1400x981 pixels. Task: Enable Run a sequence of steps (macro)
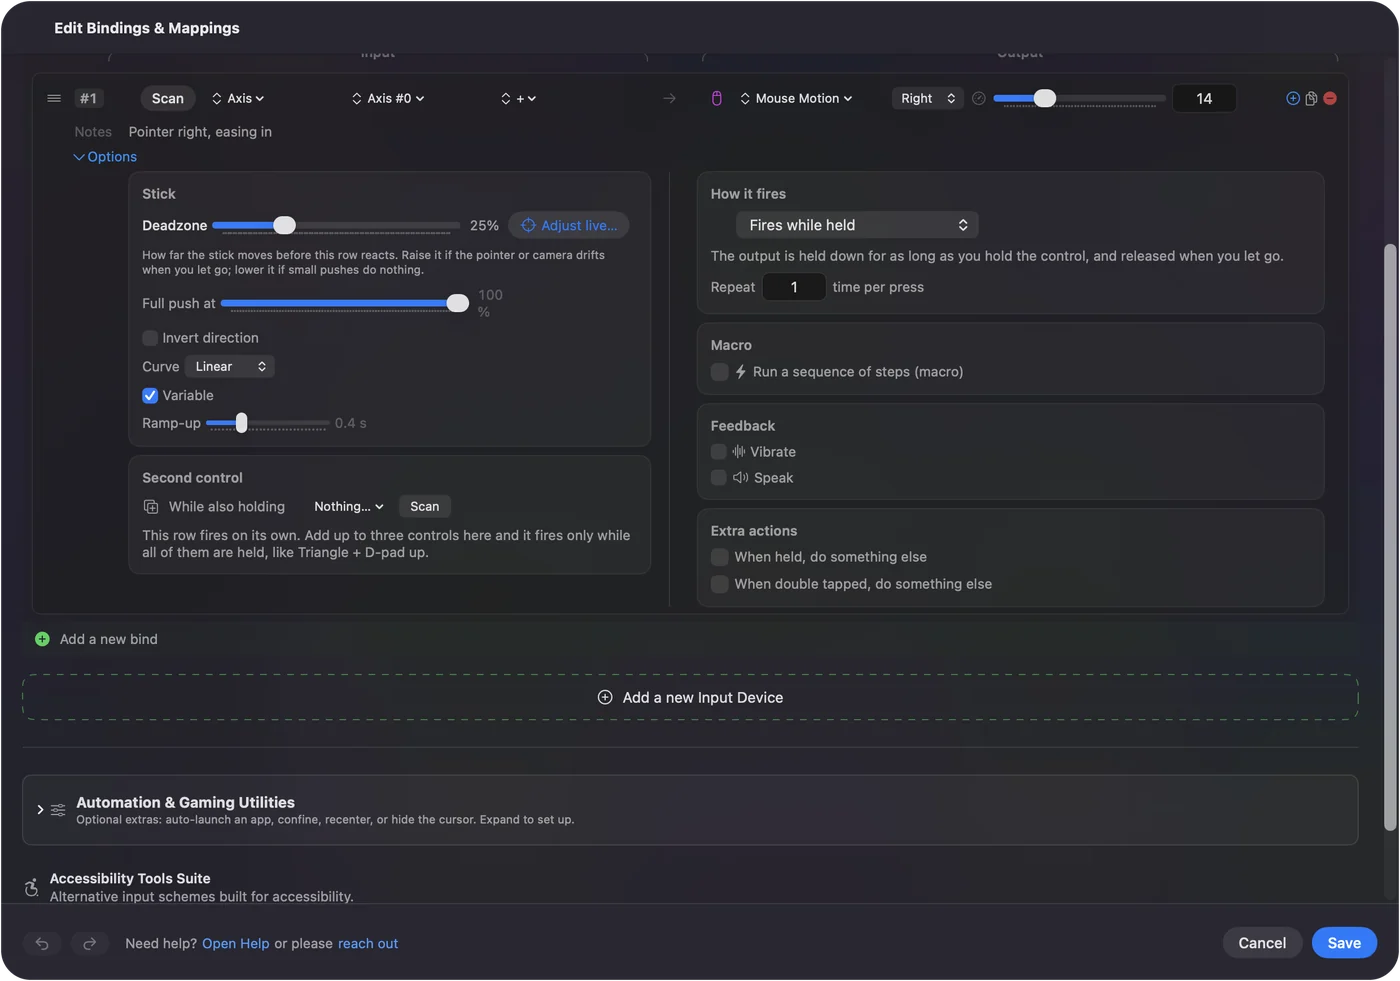coord(719,372)
